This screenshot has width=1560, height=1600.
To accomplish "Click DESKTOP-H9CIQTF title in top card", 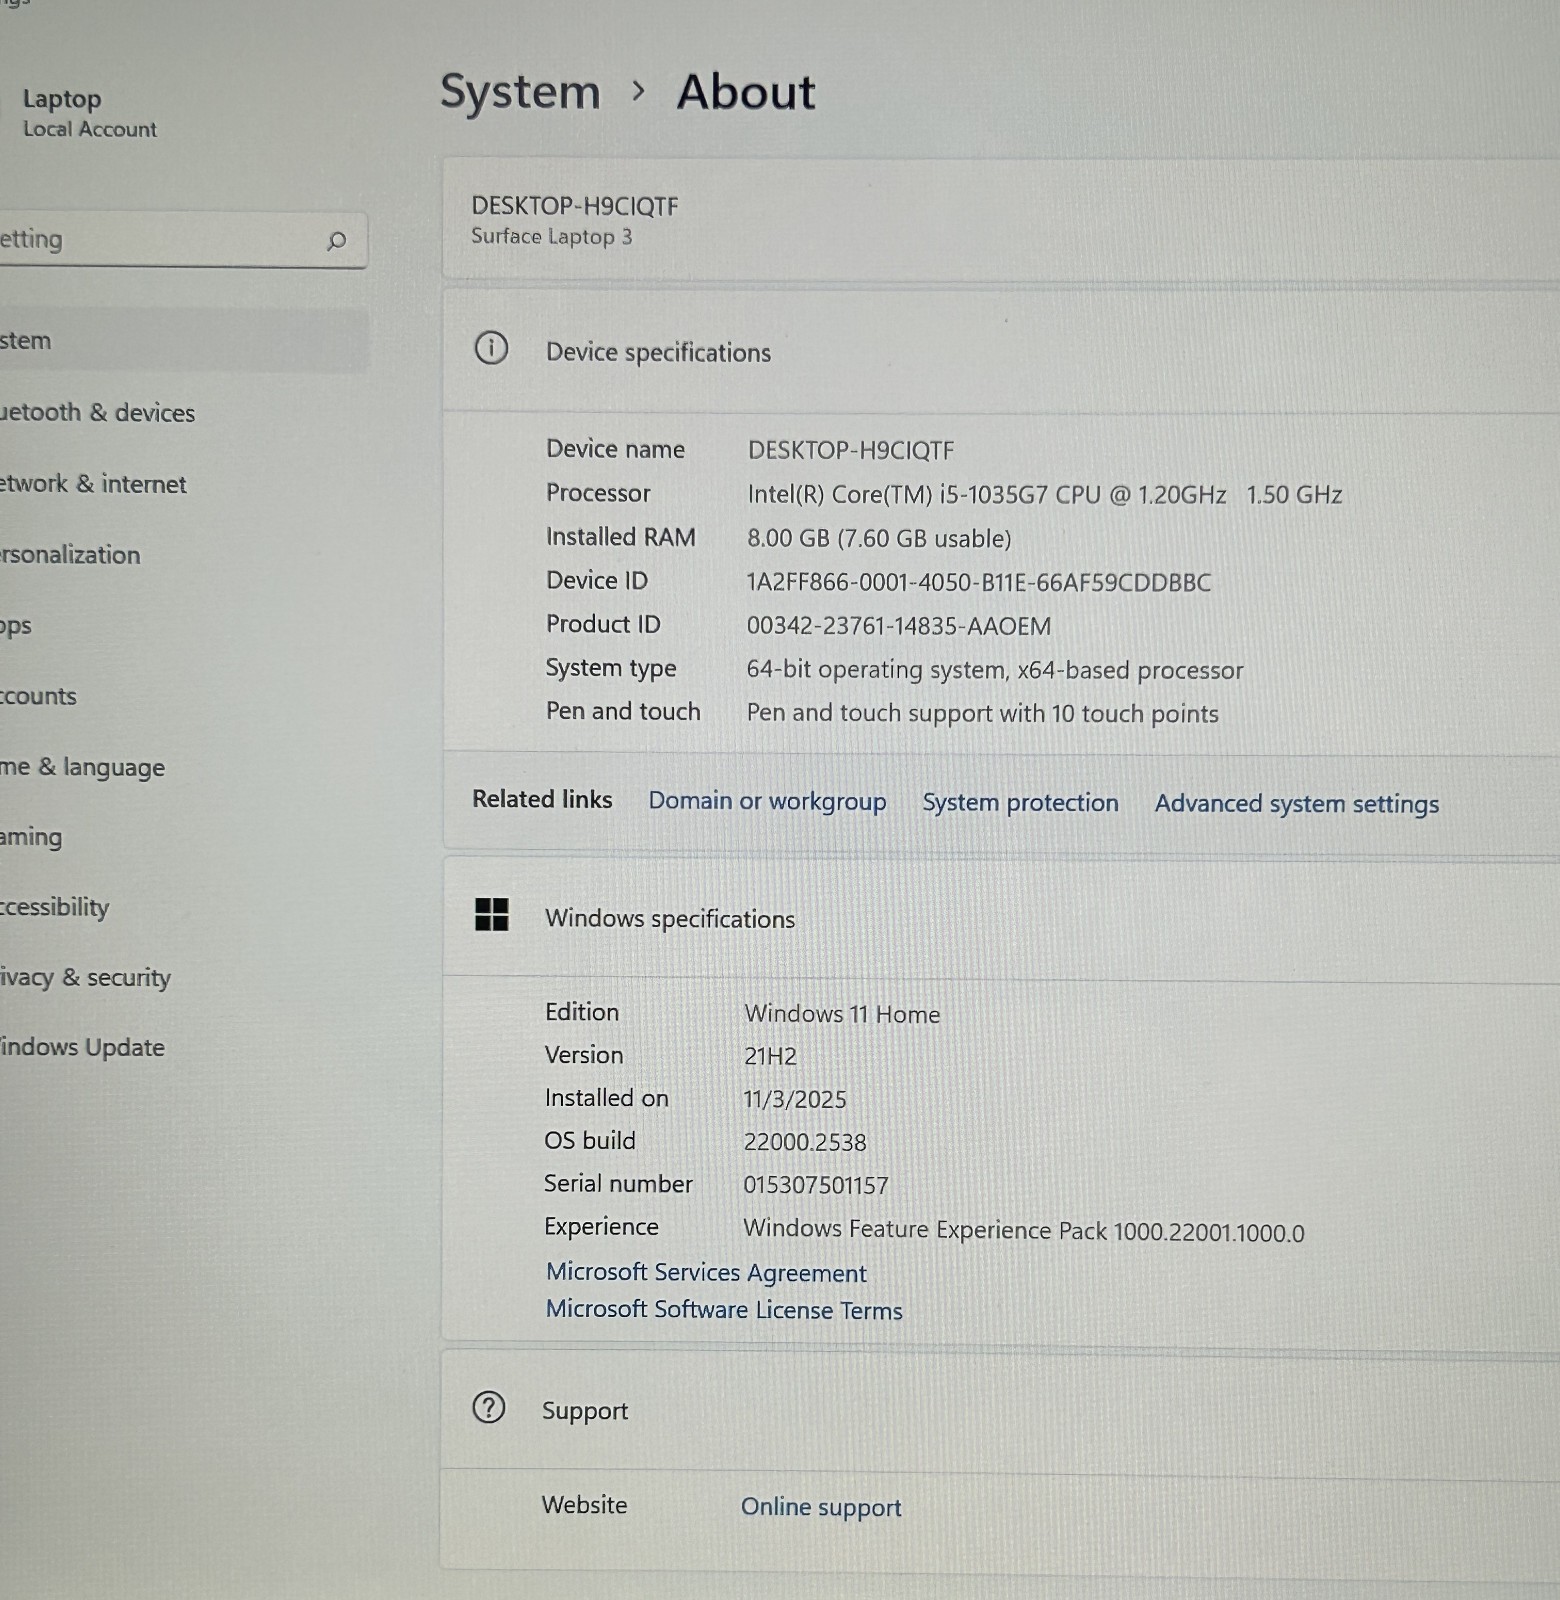I will click(x=575, y=206).
